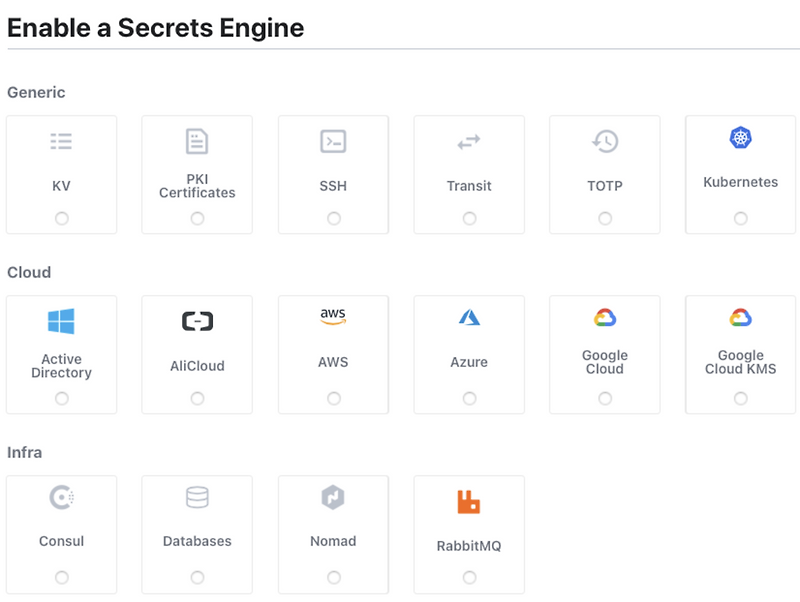The height and width of the screenshot is (602, 800).
Task: Click the Kubernetes helm wheel icon
Action: click(740, 138)
